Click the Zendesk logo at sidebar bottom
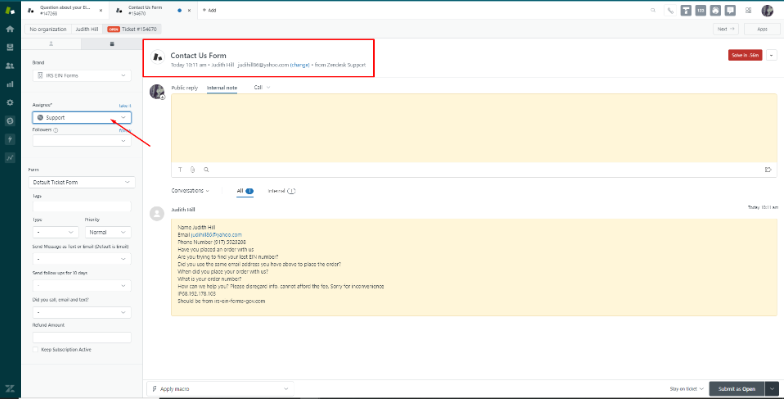784x399 pixels. tap(10, 388)
